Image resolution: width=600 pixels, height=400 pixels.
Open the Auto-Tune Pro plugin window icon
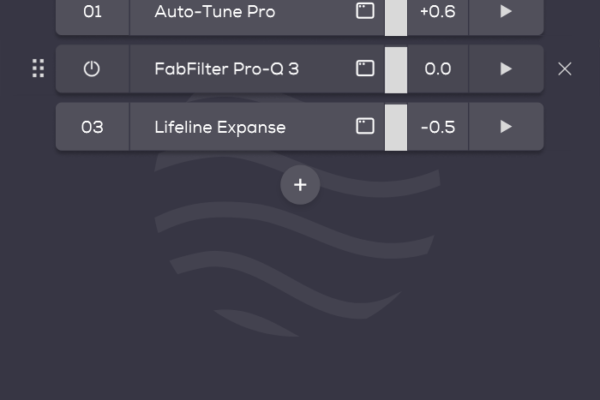pyautogui.click(x=365, y=12)
